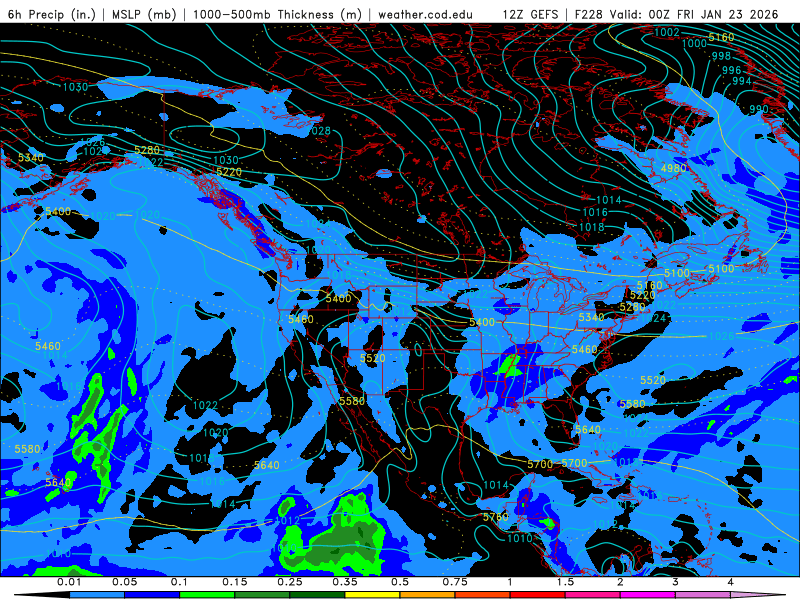Screen dimensions: 800x600
Task: Click the '0.25' legend value
Action: 290,582
